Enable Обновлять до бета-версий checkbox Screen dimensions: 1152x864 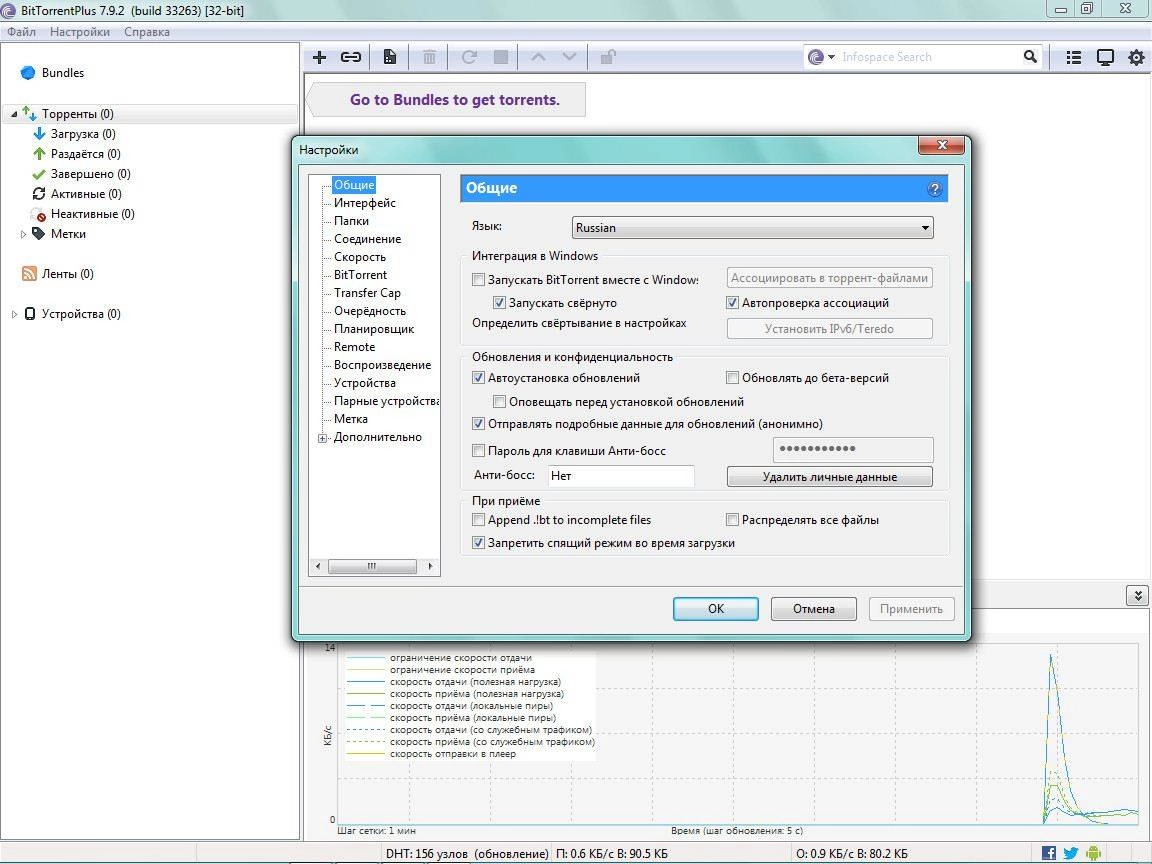coord(732,378)
